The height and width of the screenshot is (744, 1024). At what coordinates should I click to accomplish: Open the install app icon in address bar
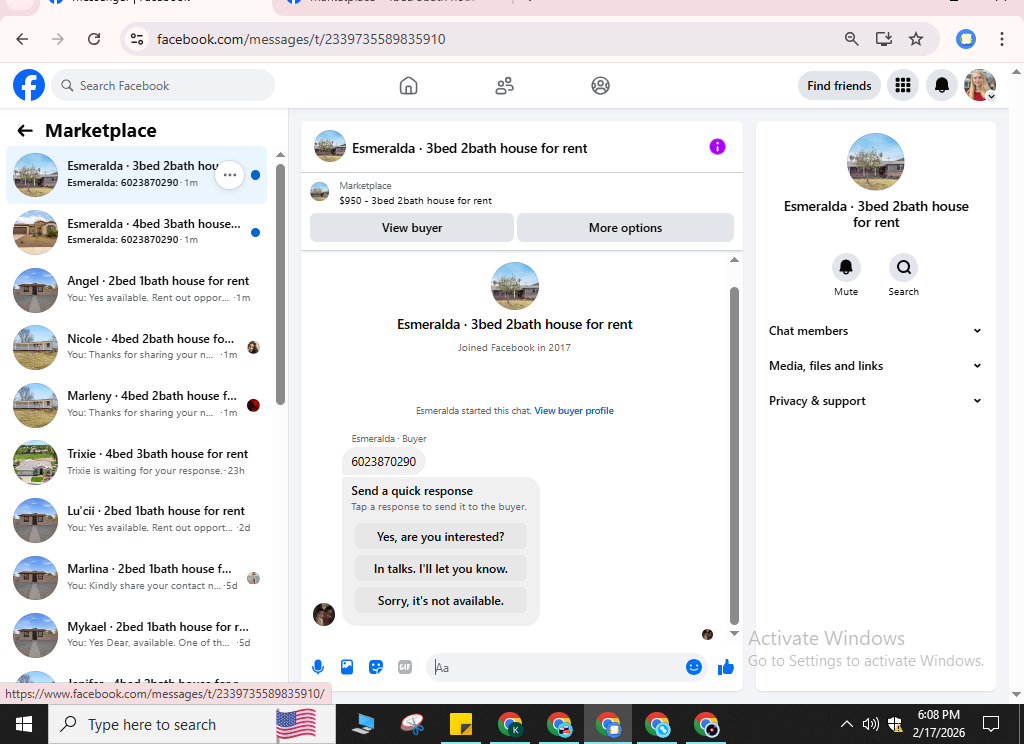click(884, 39)
